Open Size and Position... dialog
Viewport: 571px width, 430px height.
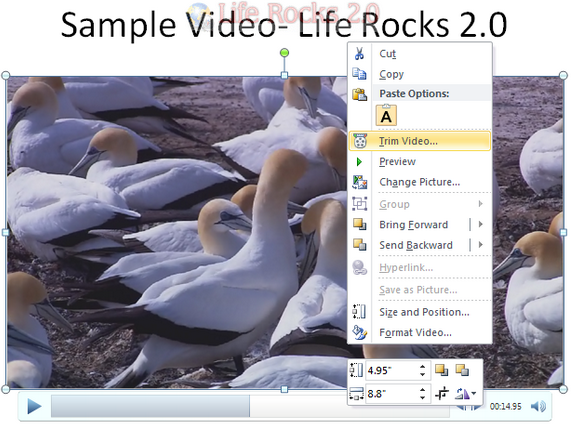(420, 312)
